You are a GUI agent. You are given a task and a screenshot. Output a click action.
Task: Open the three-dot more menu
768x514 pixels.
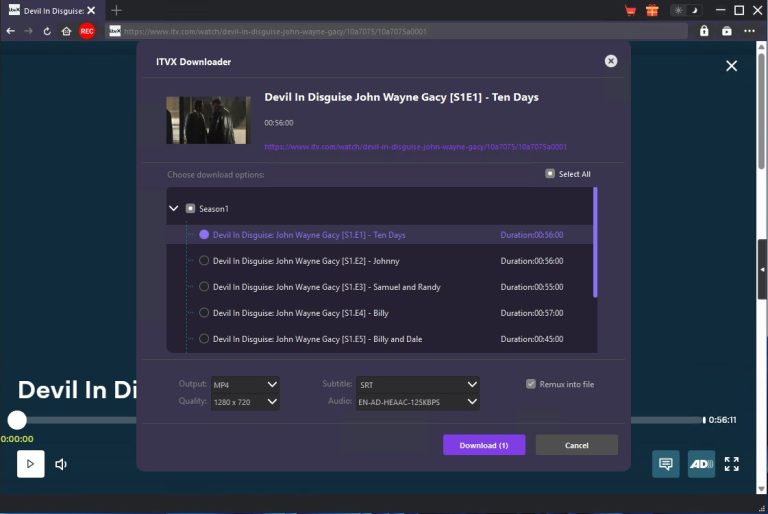coord(749,31)
